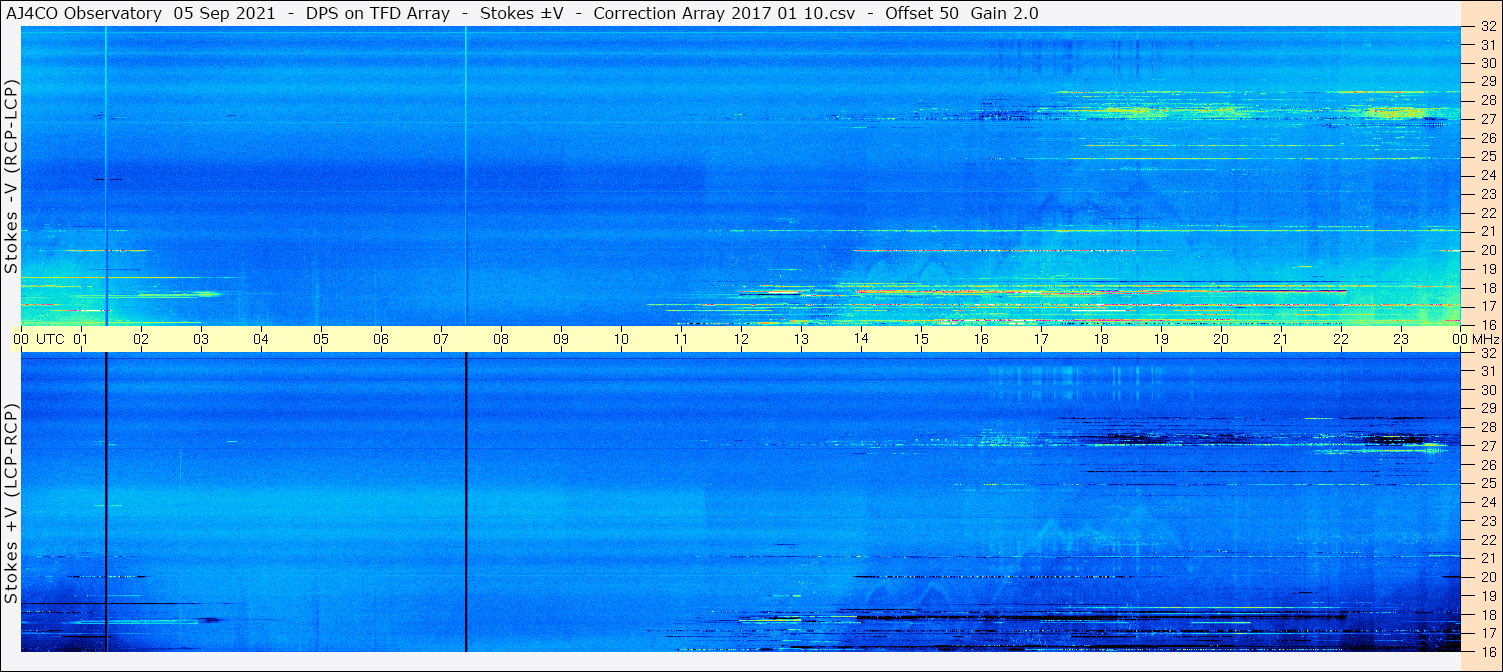Click the 32 MHz label in the Stokes +V panel
Viewport: 1503px width, 672px height.
tap(1488, 353)
